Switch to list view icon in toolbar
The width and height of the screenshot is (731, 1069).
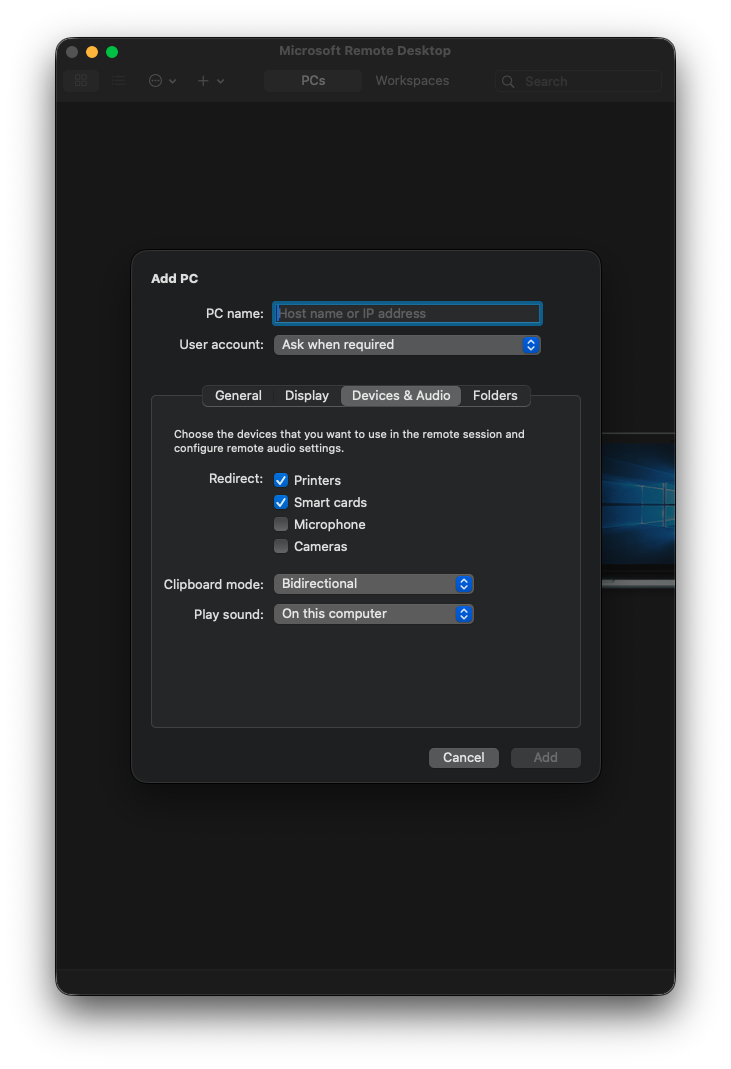(x=118, y=80)
